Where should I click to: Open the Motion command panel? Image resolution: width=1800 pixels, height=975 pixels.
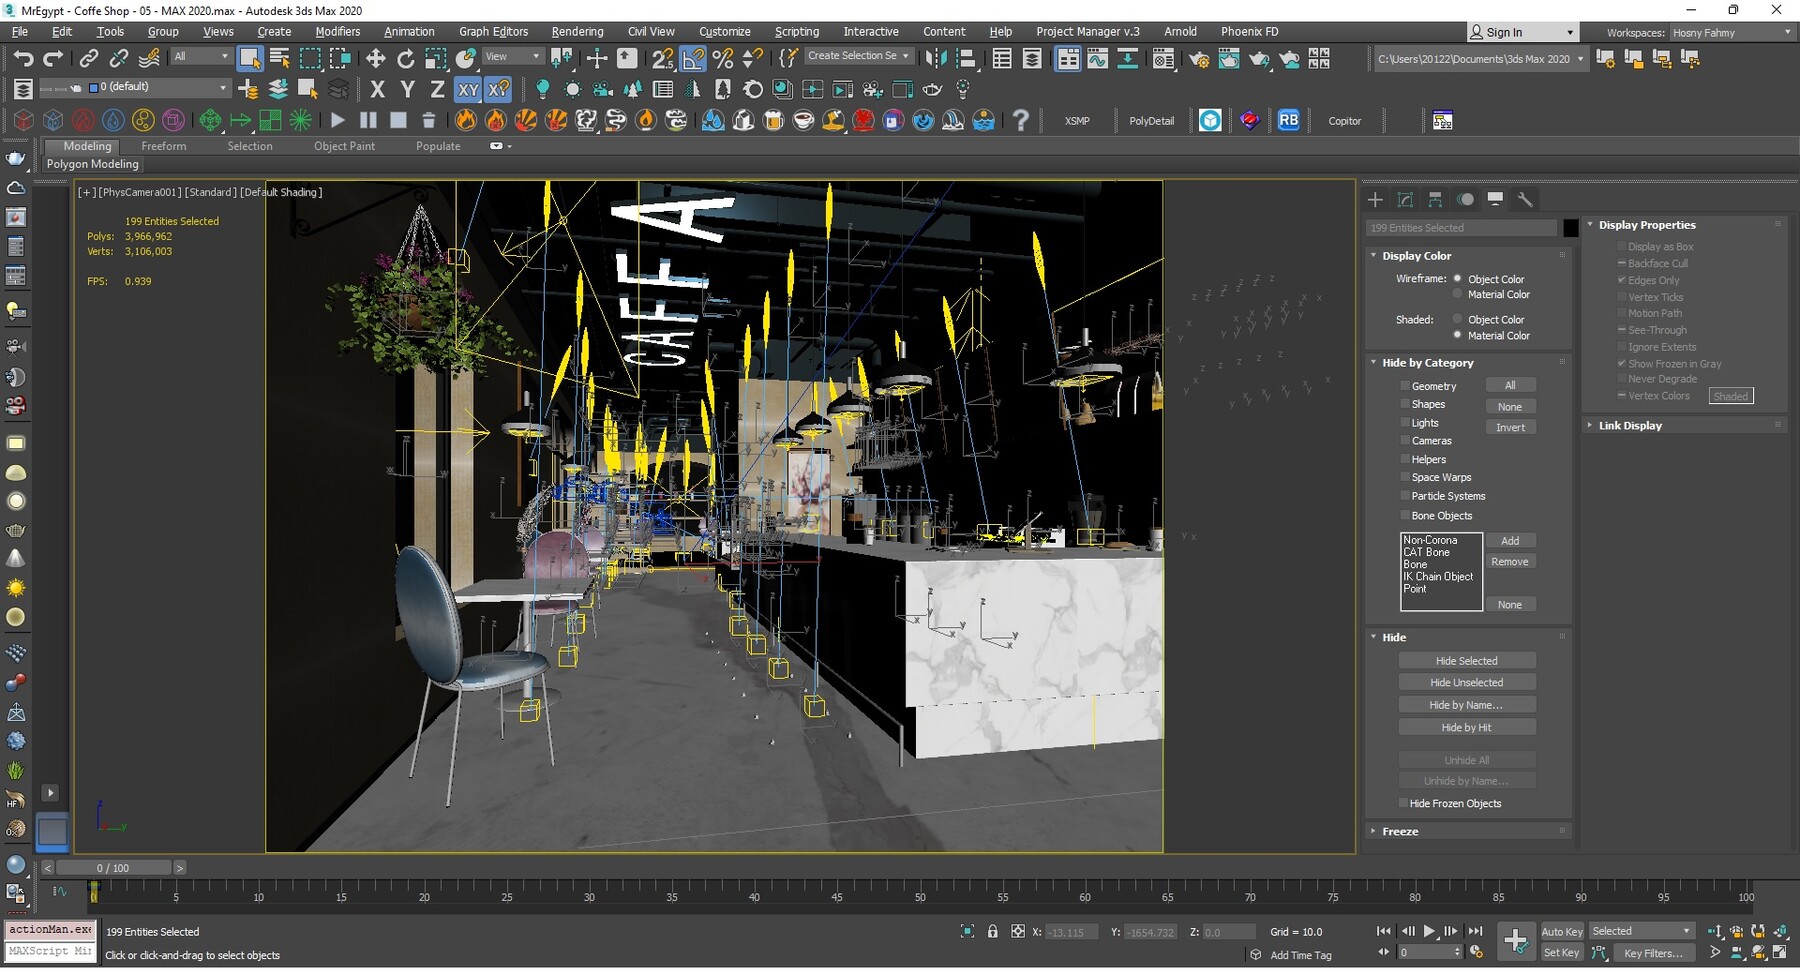click(x=1466, y=199)
